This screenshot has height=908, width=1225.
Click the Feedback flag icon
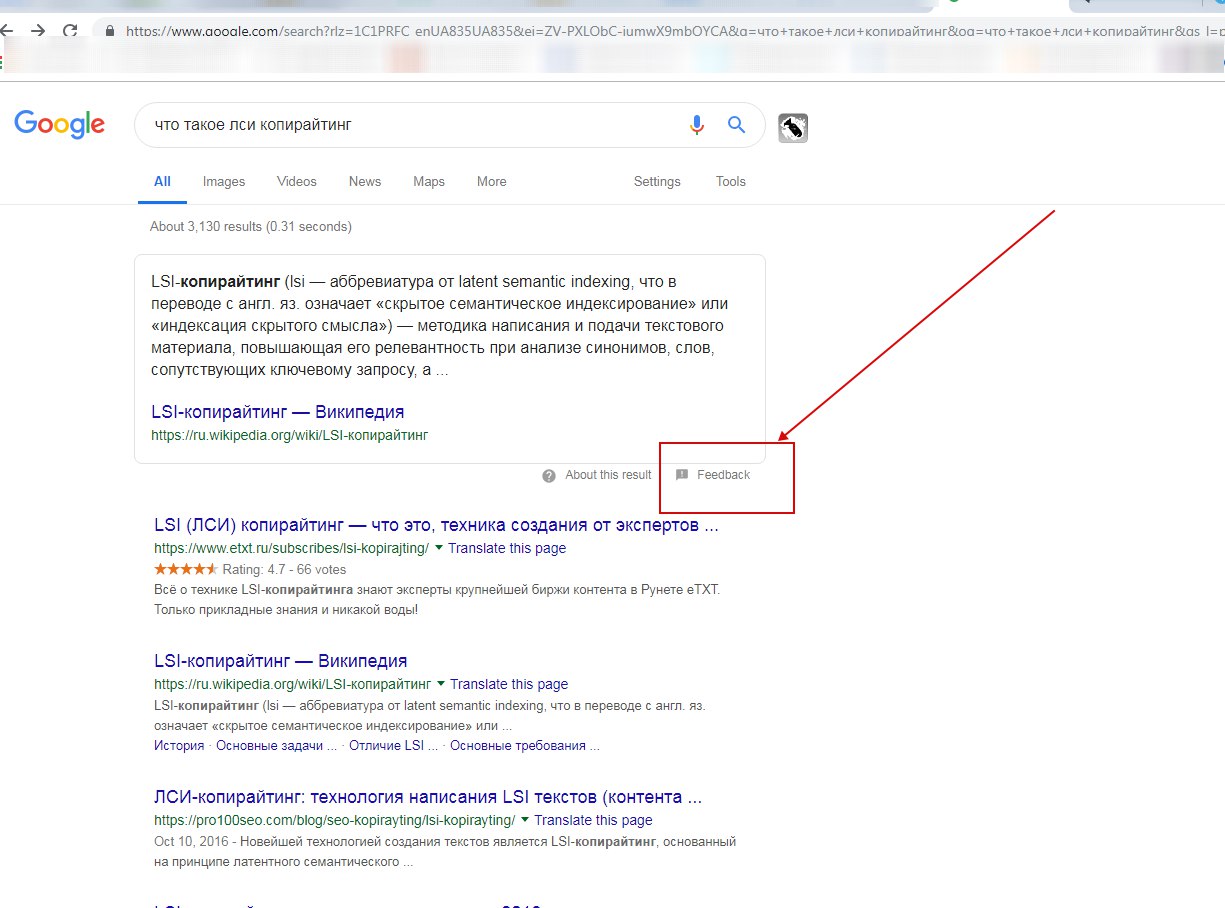[x=683, y=475]
